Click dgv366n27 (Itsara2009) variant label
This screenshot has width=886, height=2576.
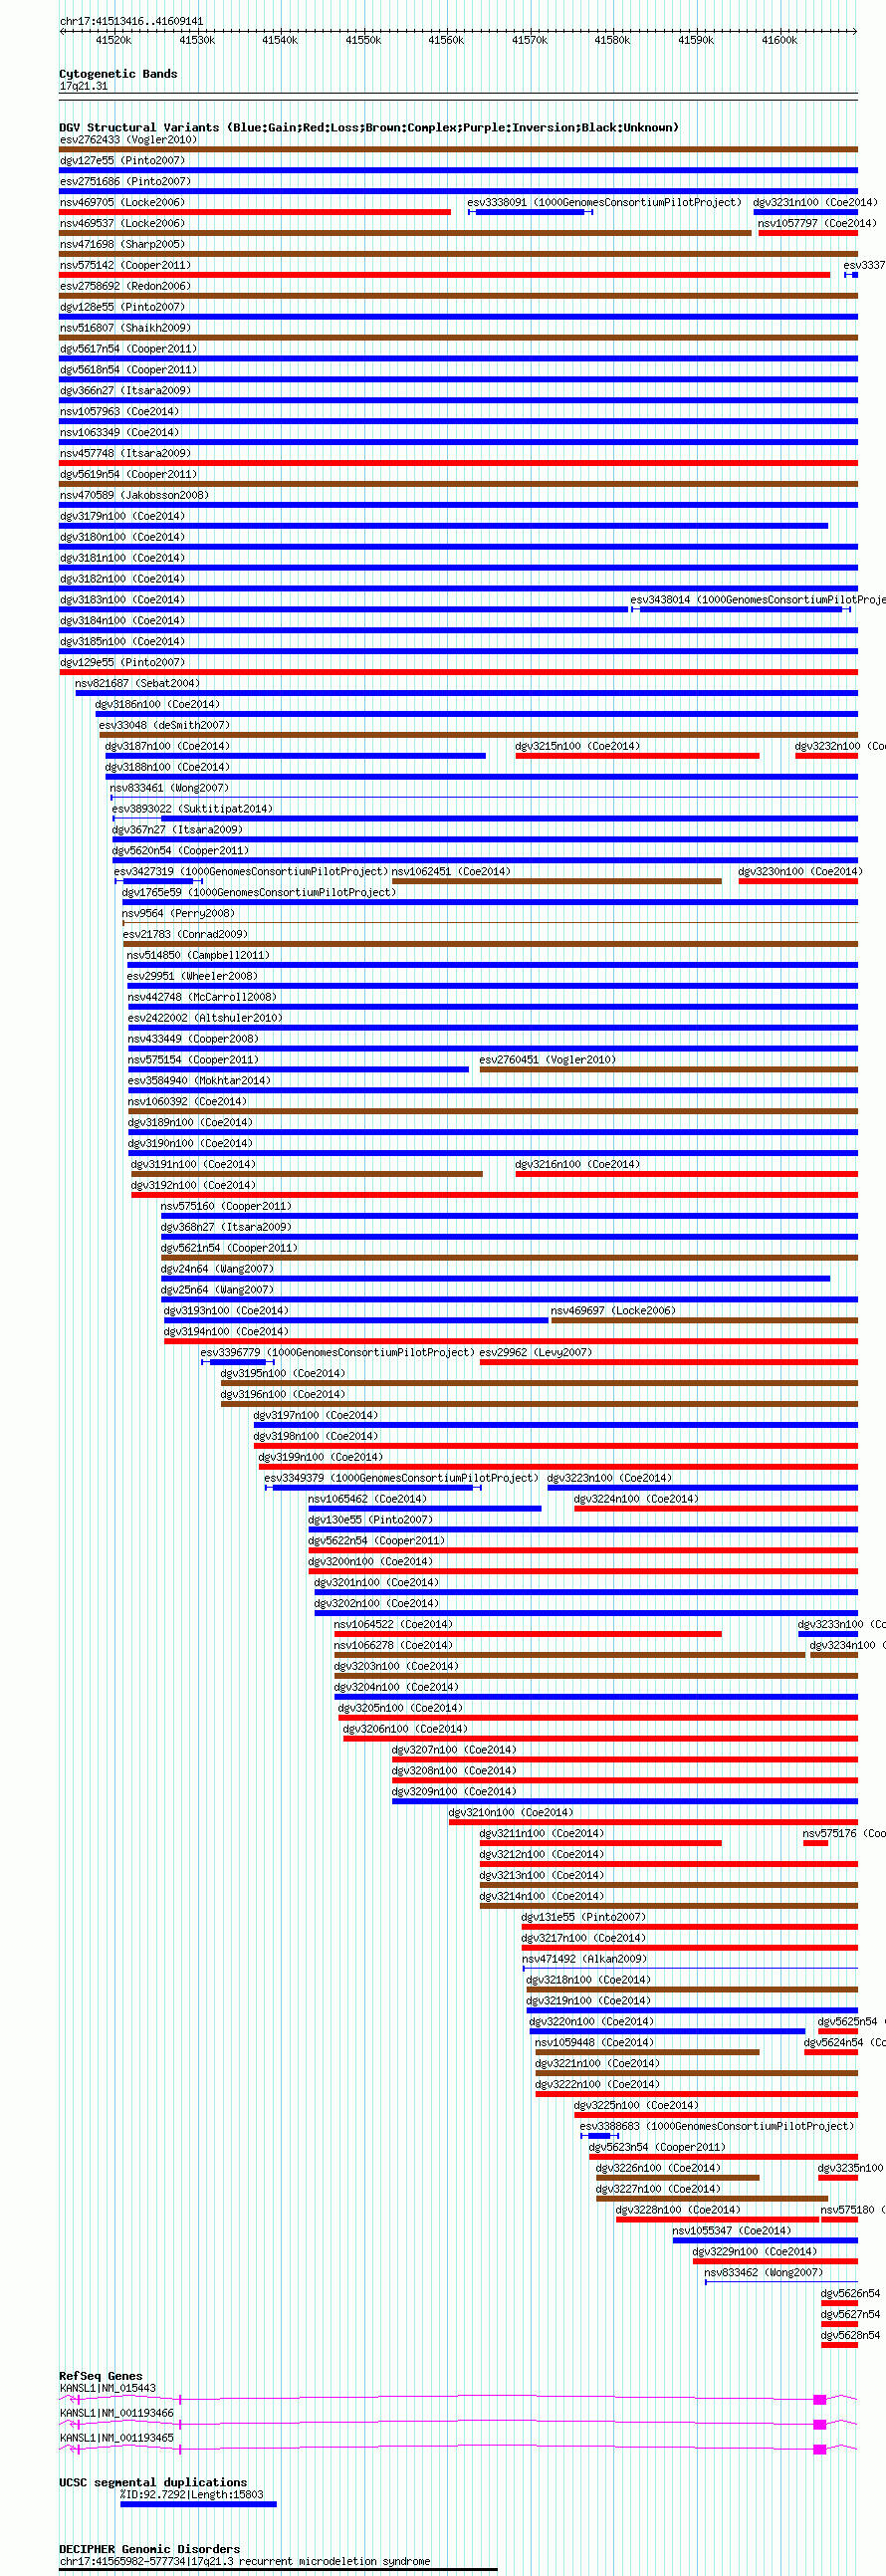(x=125, y=391)
